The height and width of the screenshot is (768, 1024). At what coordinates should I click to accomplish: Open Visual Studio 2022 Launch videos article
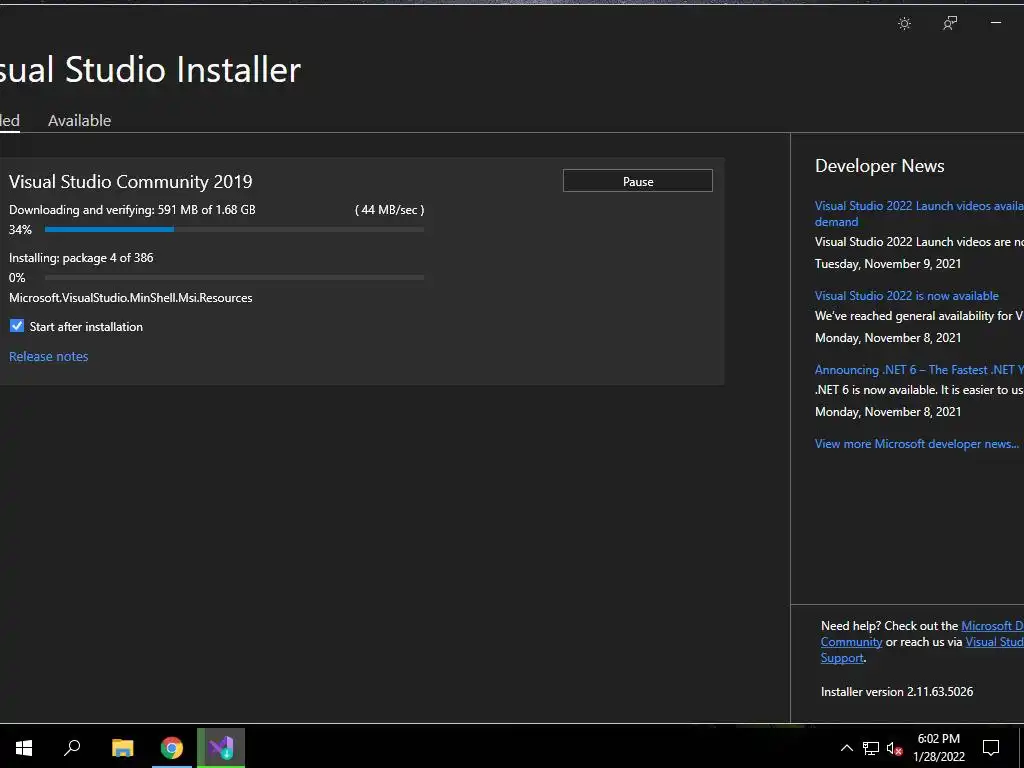919,214
